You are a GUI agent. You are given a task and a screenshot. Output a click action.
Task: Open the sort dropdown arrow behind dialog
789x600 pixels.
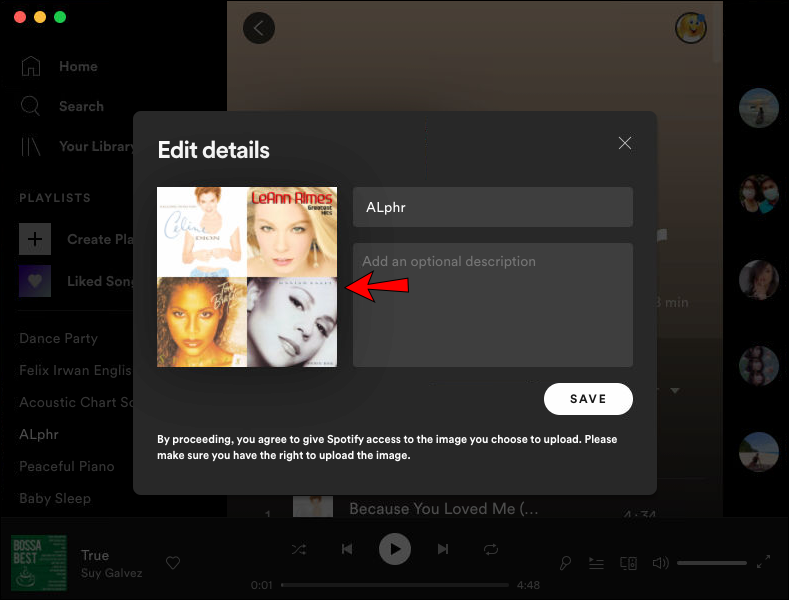[x=675, y=390]
